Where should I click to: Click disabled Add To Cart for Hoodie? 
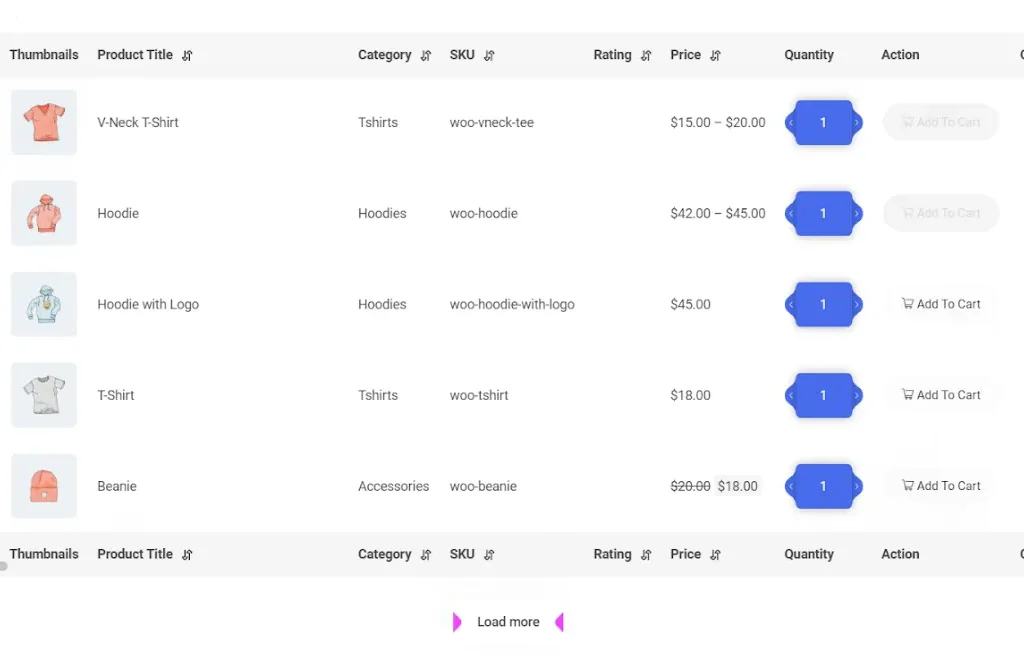(x=941, y=213)
